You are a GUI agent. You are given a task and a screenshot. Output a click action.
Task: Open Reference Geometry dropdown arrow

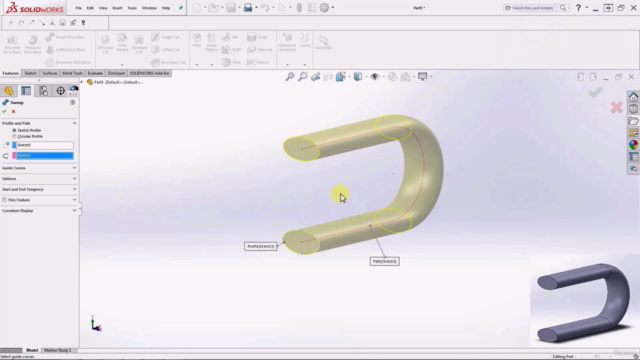pyautogui.click(x=287, y=64)
